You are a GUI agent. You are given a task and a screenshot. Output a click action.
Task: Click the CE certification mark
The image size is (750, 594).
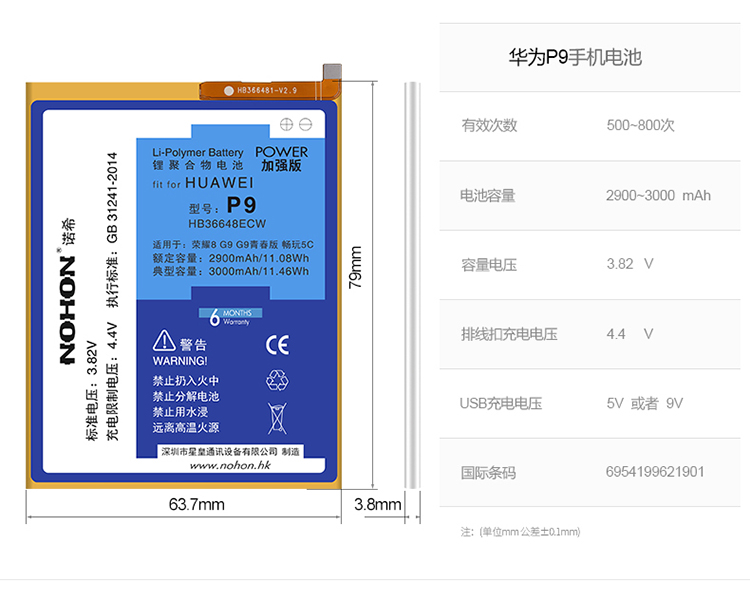coord(277,345)
